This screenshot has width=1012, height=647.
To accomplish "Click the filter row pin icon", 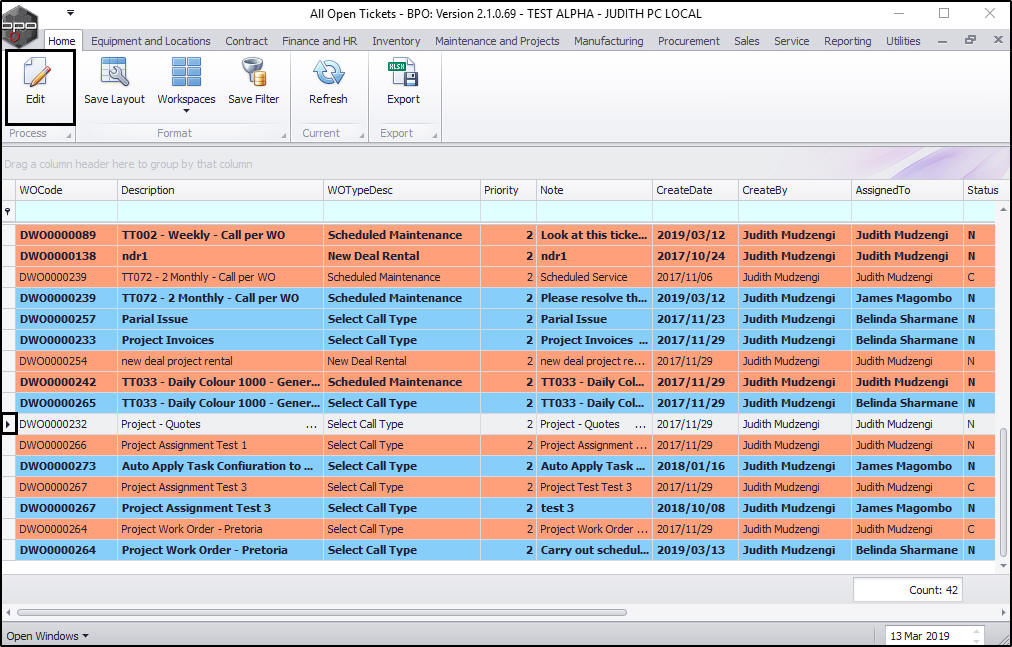I will (x=9, y=212).
